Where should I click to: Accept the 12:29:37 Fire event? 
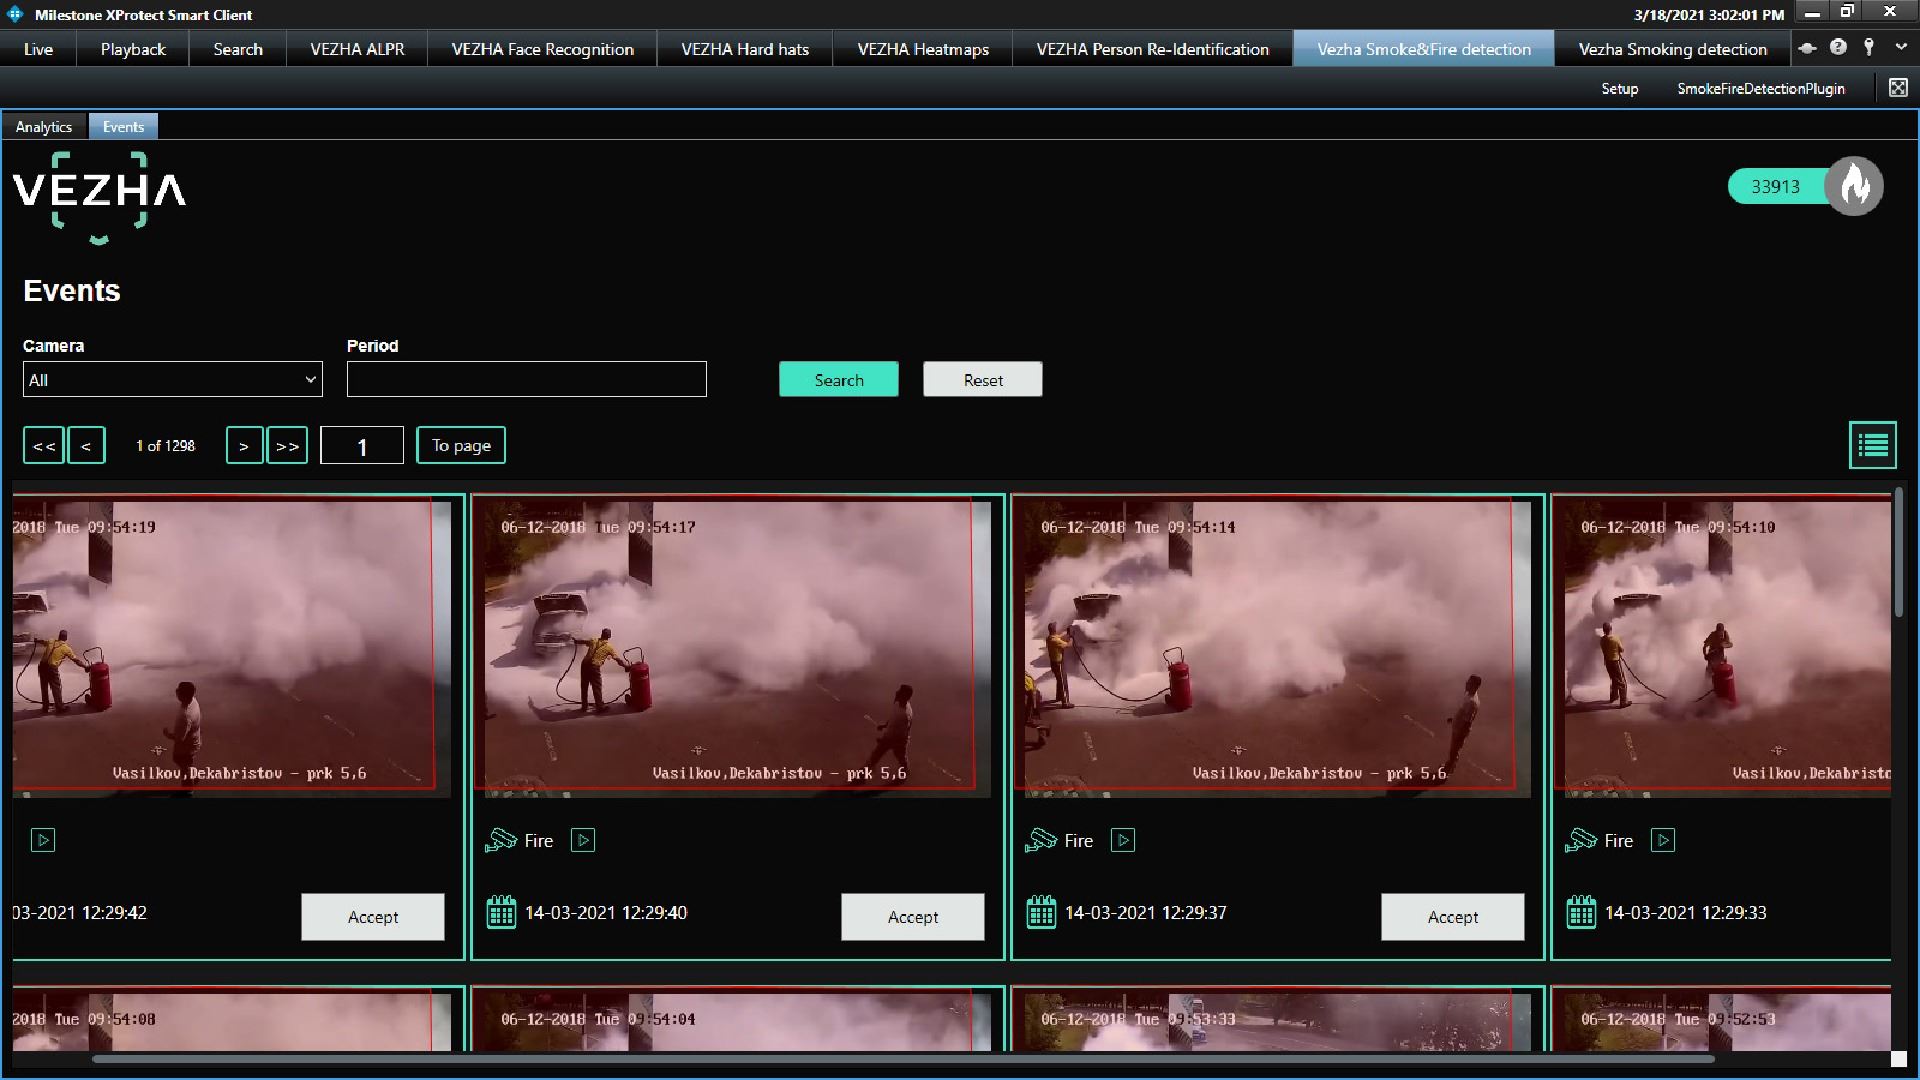(1453, 917)
